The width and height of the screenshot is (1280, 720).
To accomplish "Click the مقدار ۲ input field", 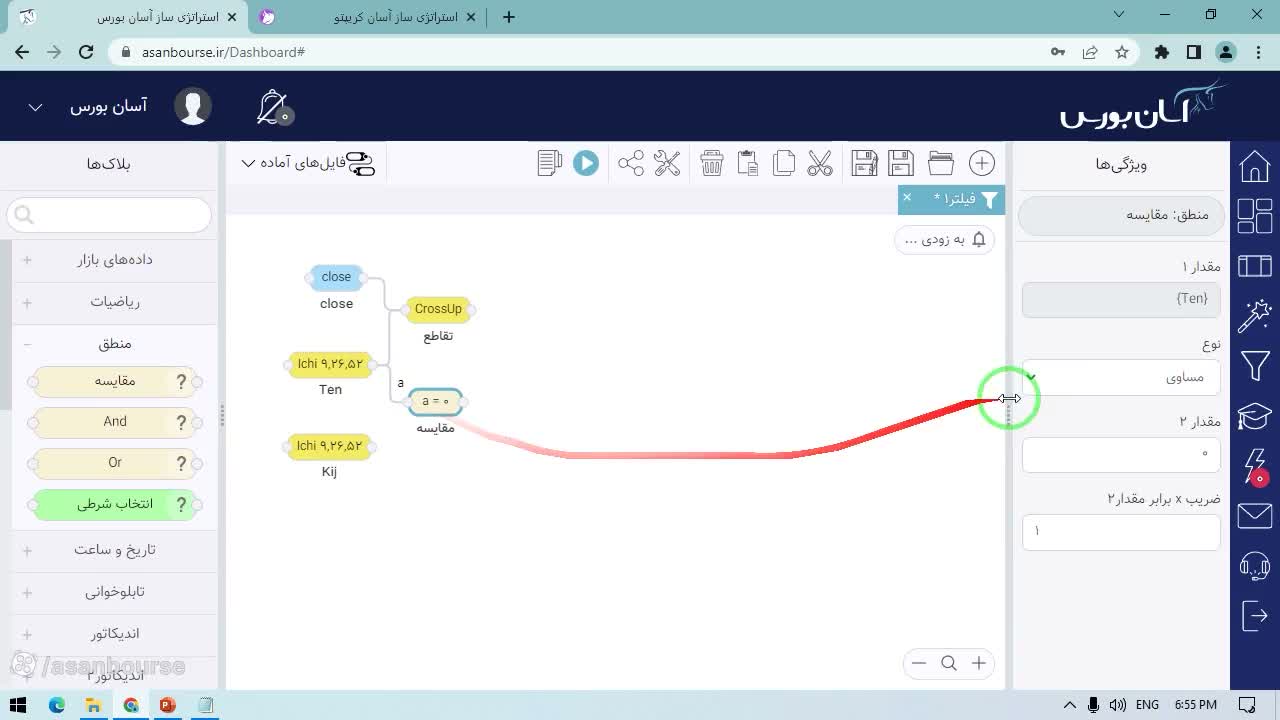I will coord(1121,454).
